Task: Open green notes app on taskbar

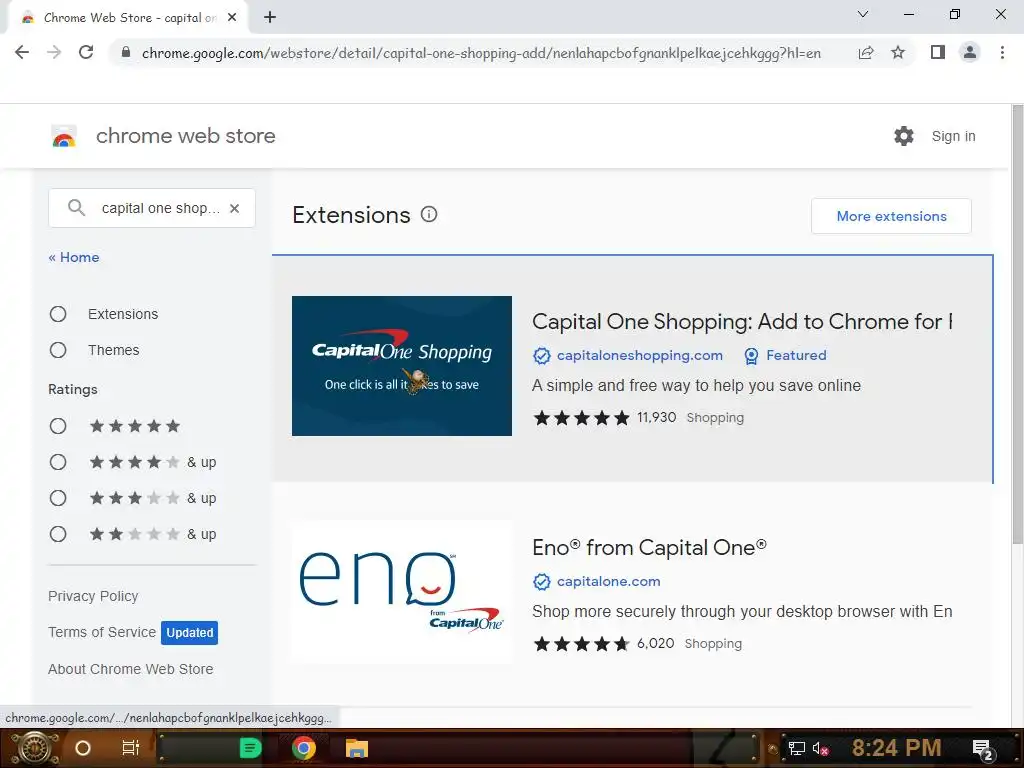Action: [250, 748]
